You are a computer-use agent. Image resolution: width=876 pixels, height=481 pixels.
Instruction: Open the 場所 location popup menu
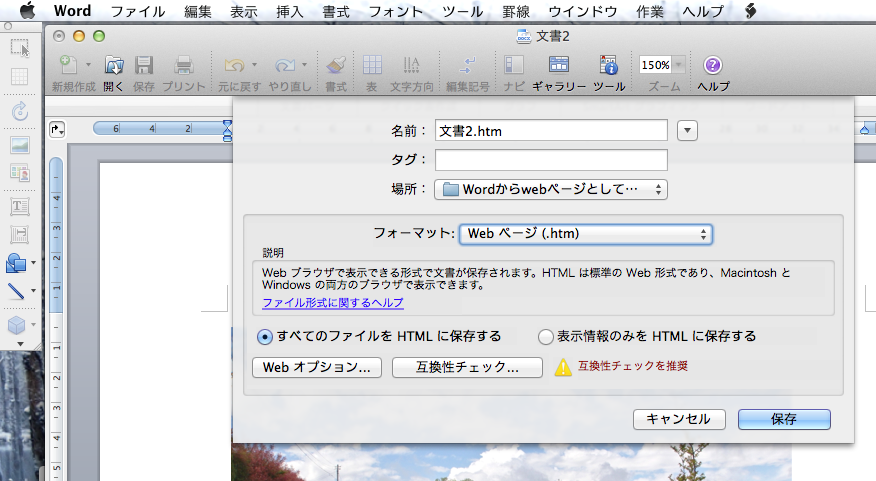(551, 189)
